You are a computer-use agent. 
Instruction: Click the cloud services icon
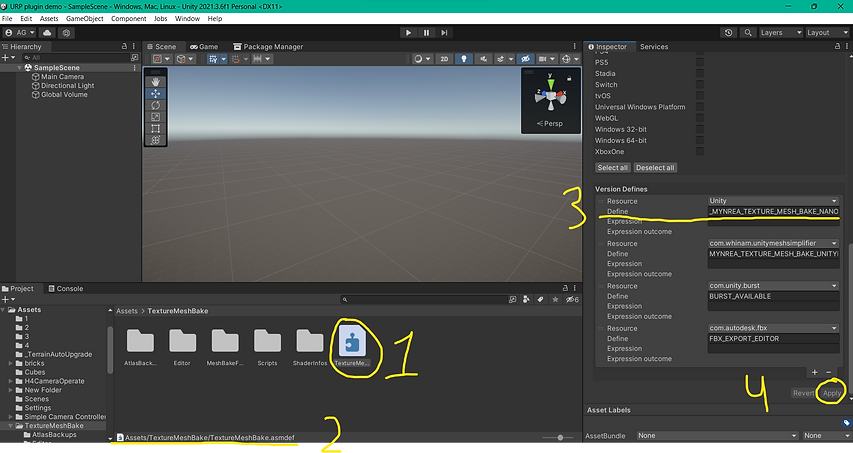tap(47, 33)
